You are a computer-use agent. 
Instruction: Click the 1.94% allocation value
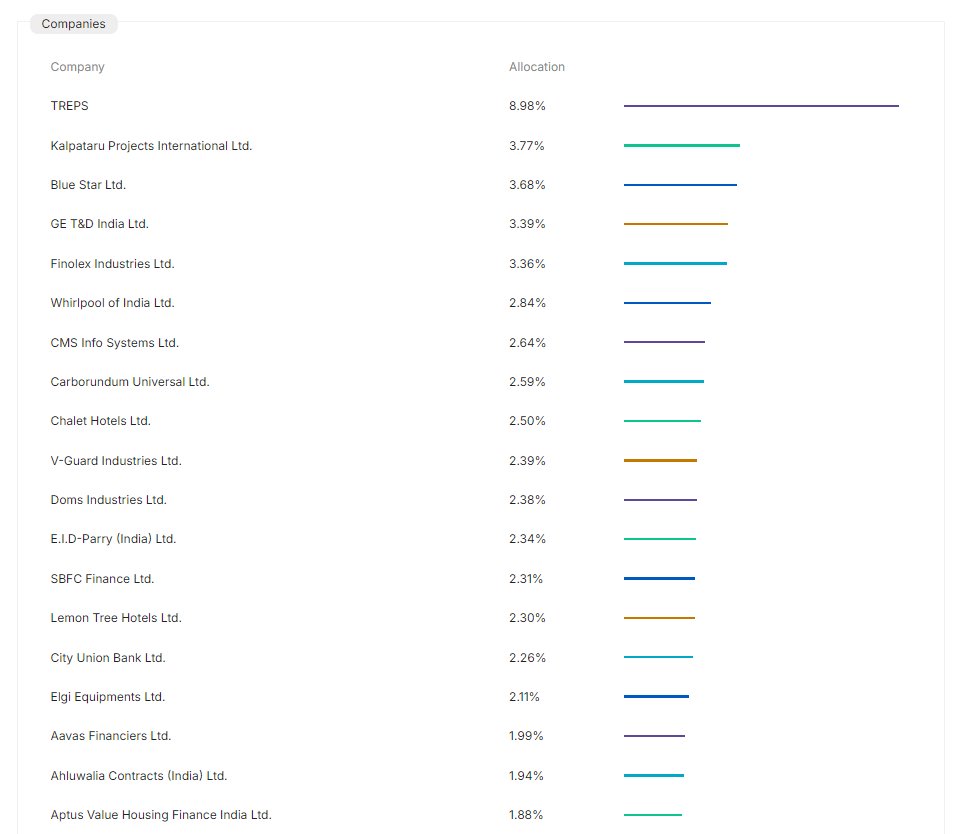click(526, 776)
